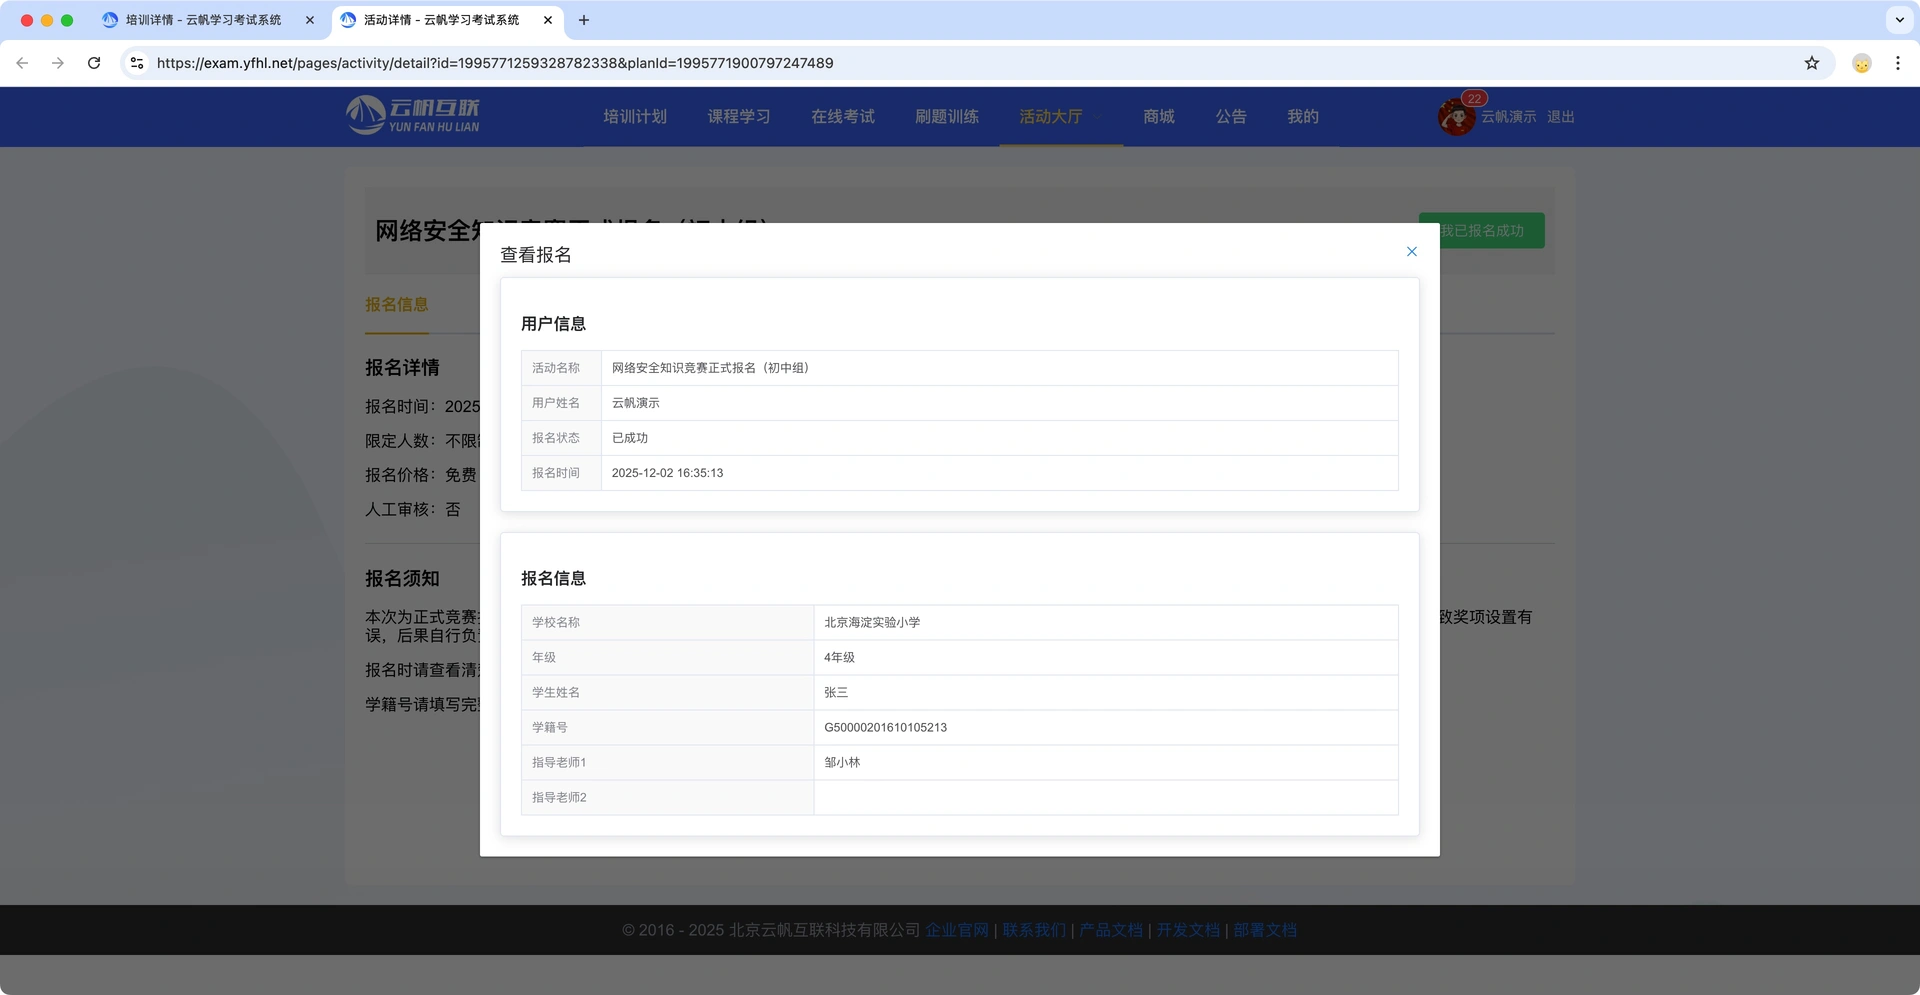Go forward in browser history
Screen dimensions: 1920x995
(58, 63)
